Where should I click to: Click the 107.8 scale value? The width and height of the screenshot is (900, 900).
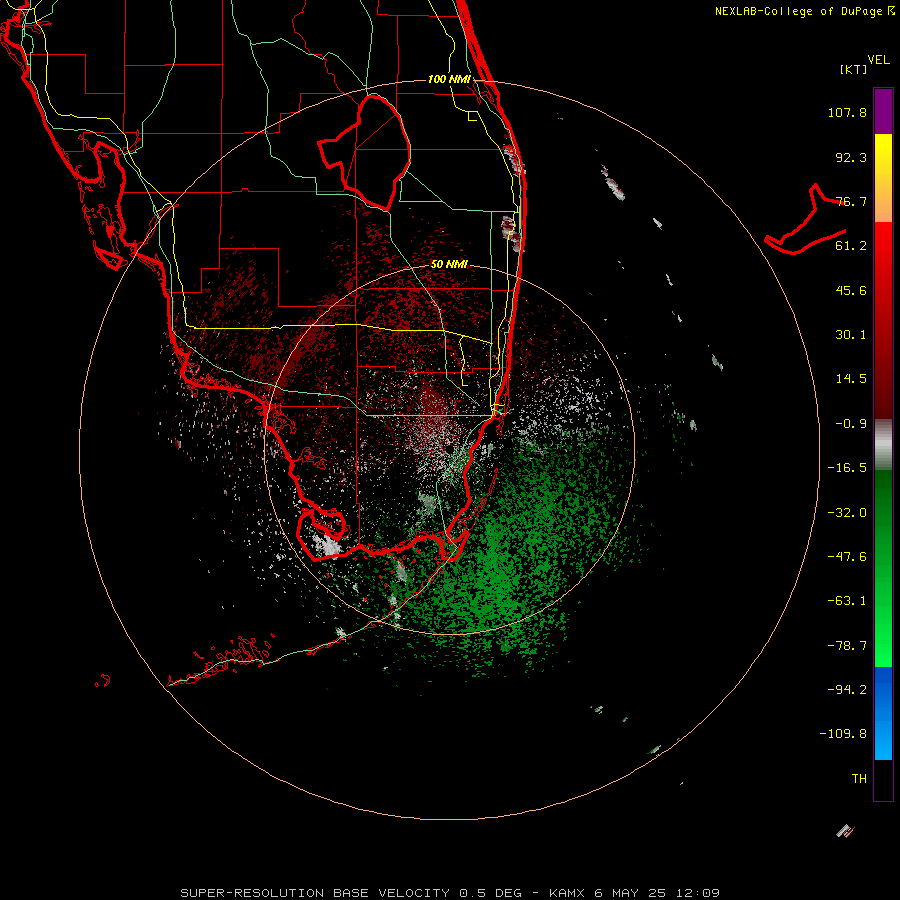pyautogui.click(x=847, y=112)
